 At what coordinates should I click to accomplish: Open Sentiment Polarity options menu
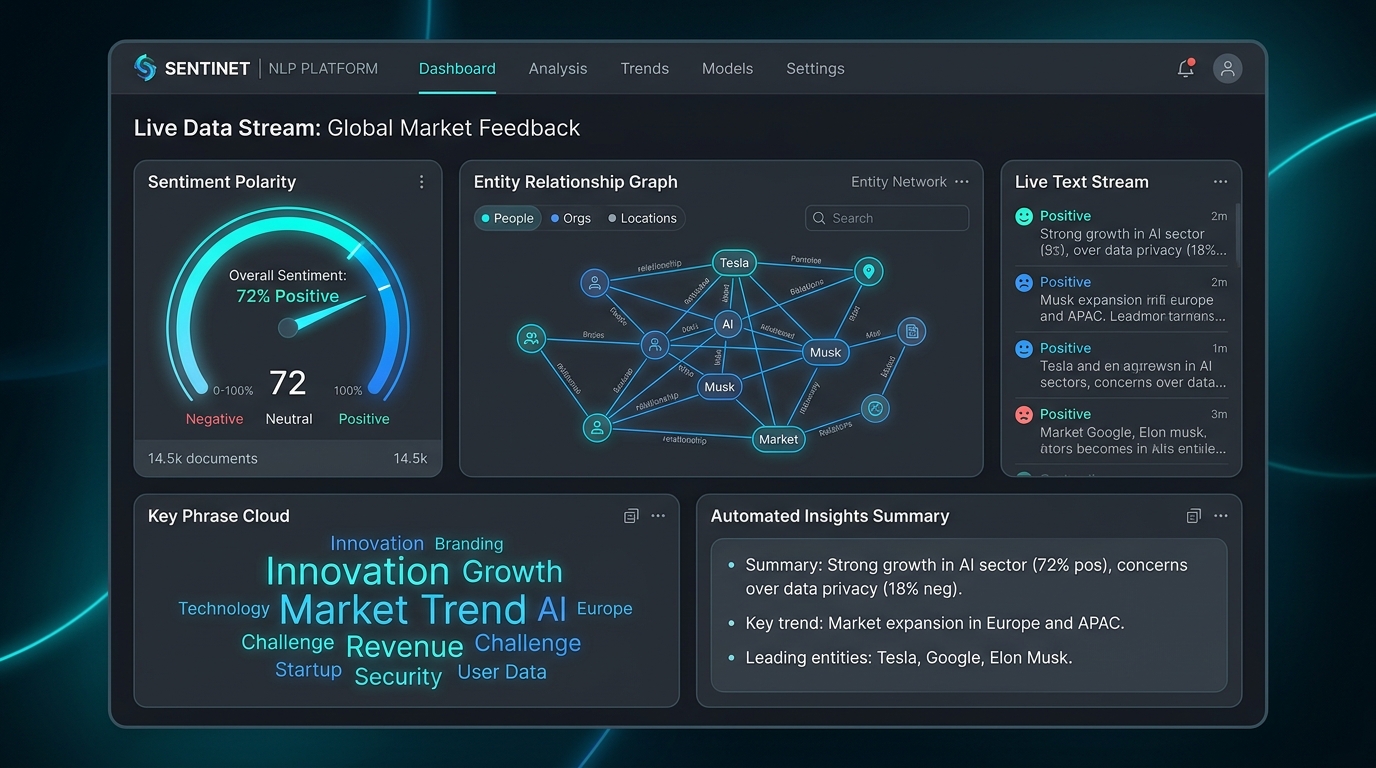tap(421, 182)
